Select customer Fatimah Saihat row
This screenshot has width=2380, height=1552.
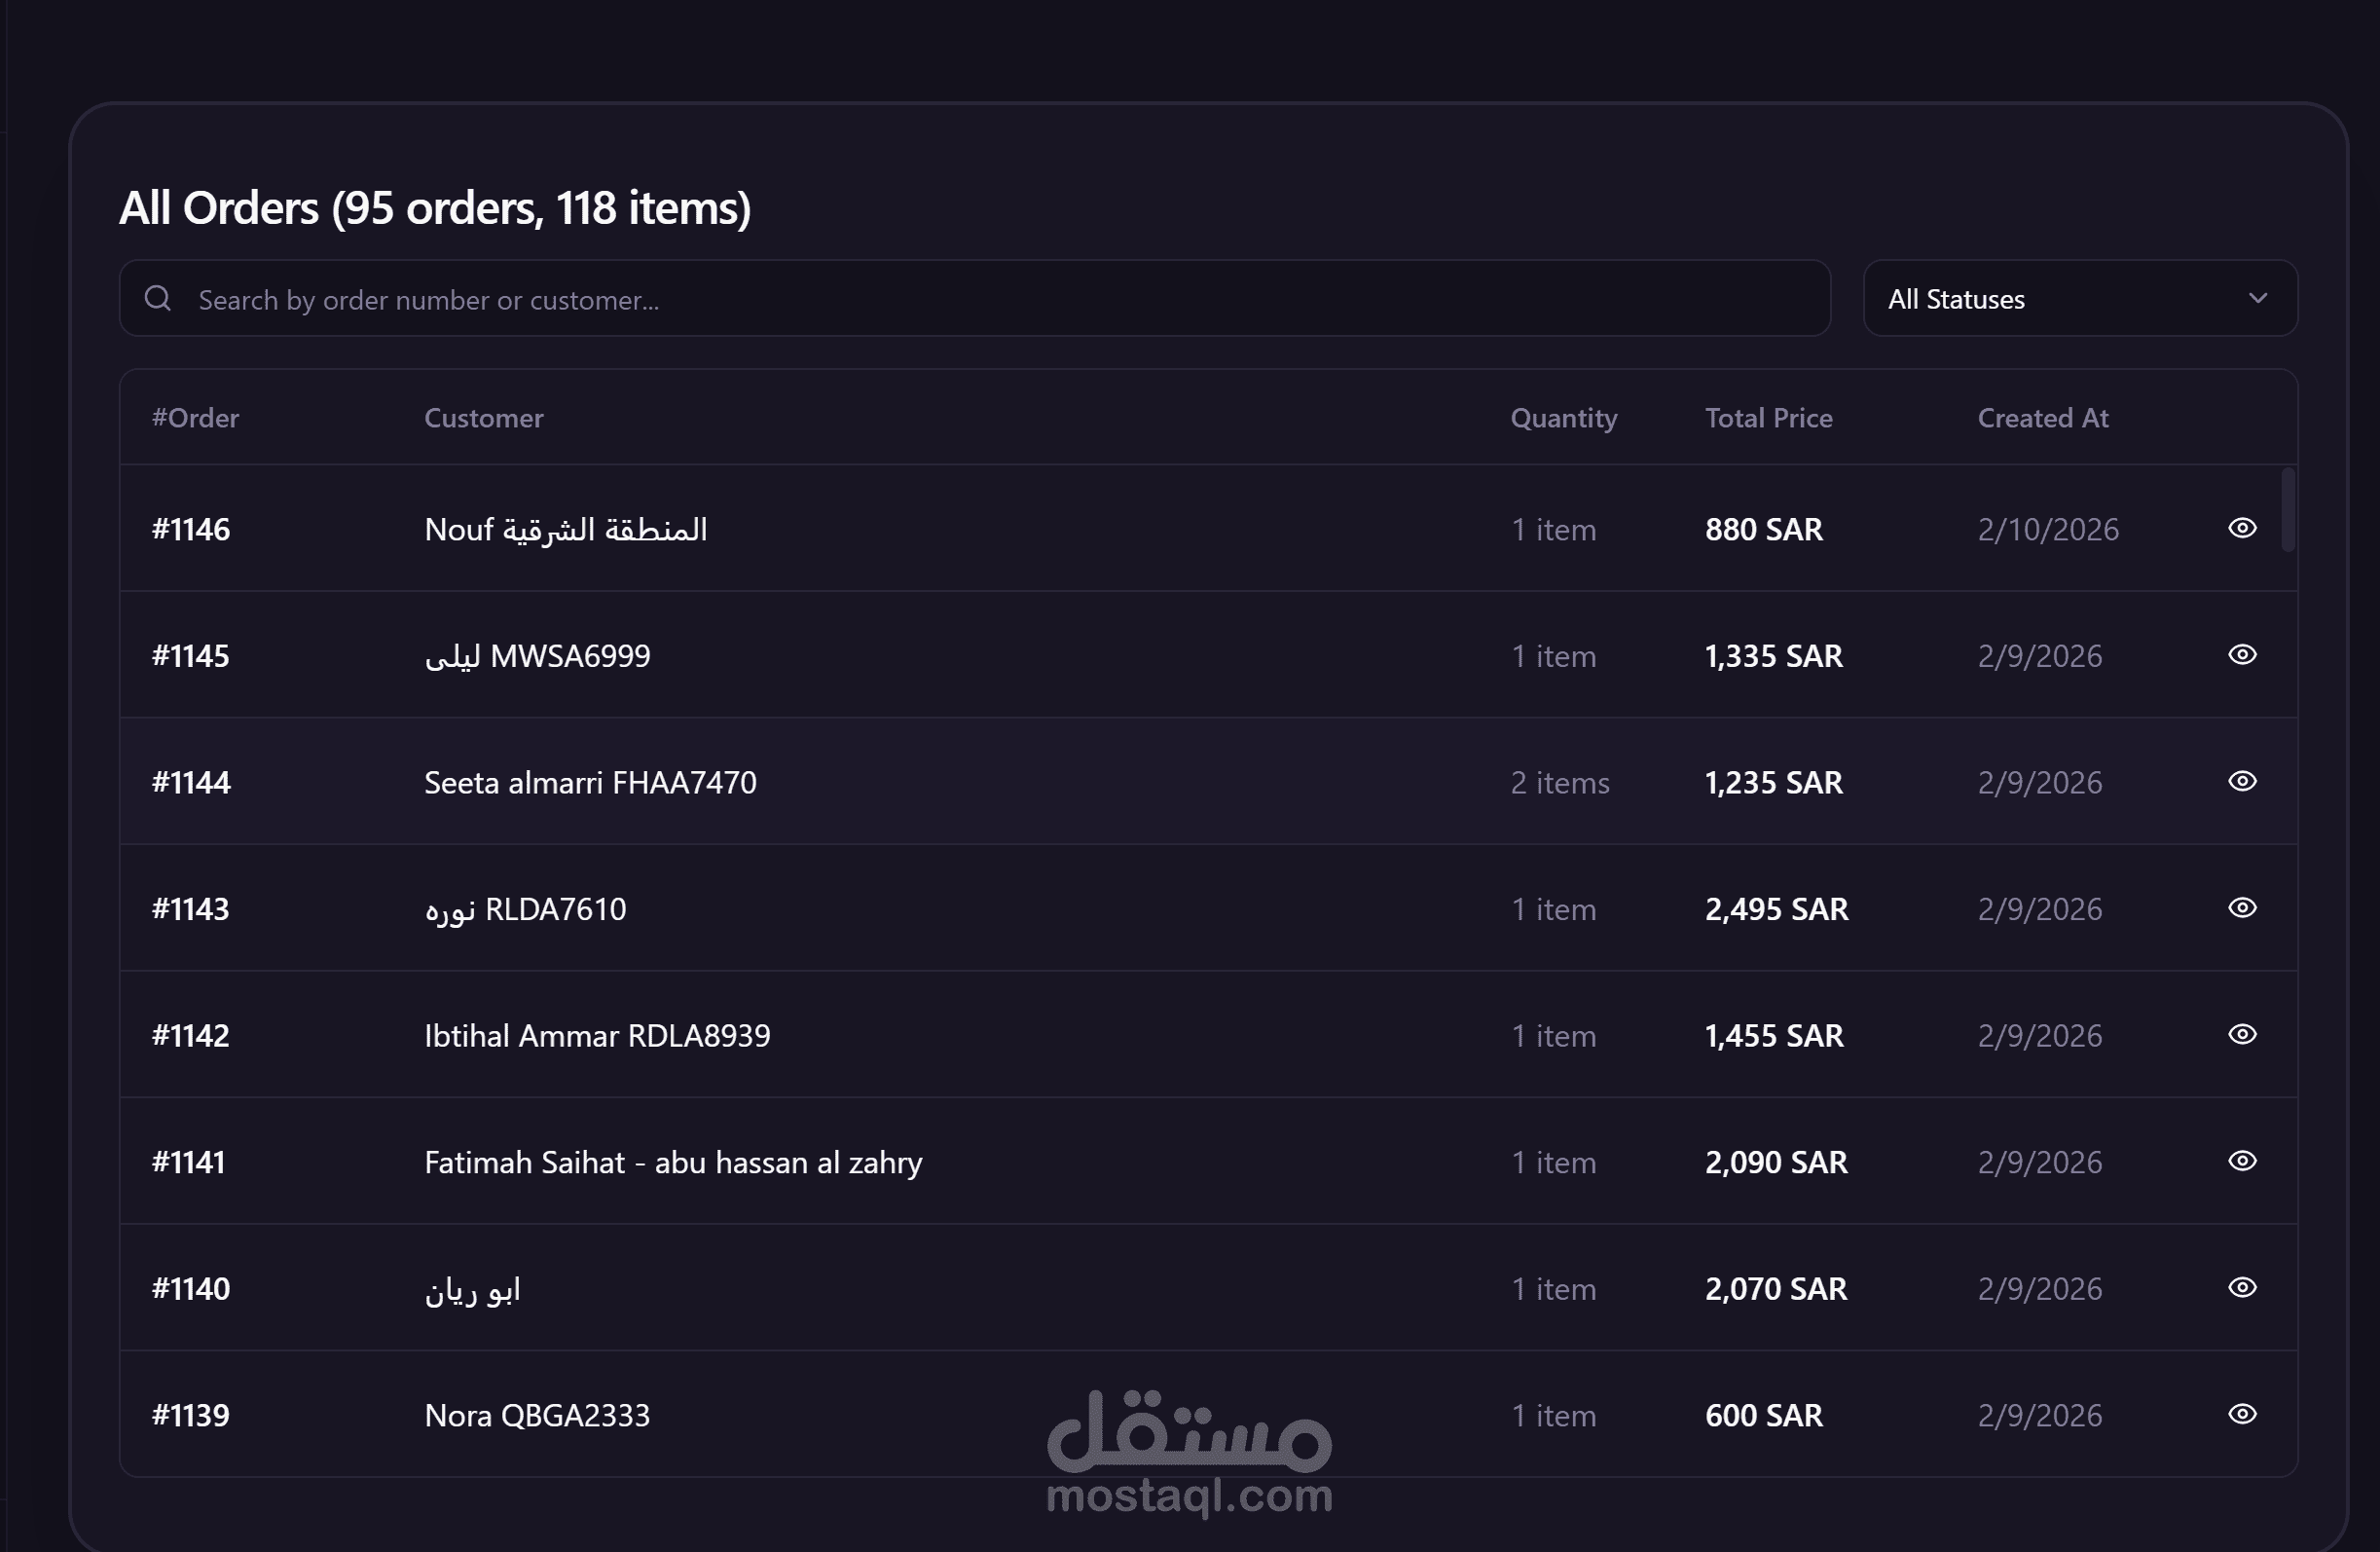coord(672,1162)
